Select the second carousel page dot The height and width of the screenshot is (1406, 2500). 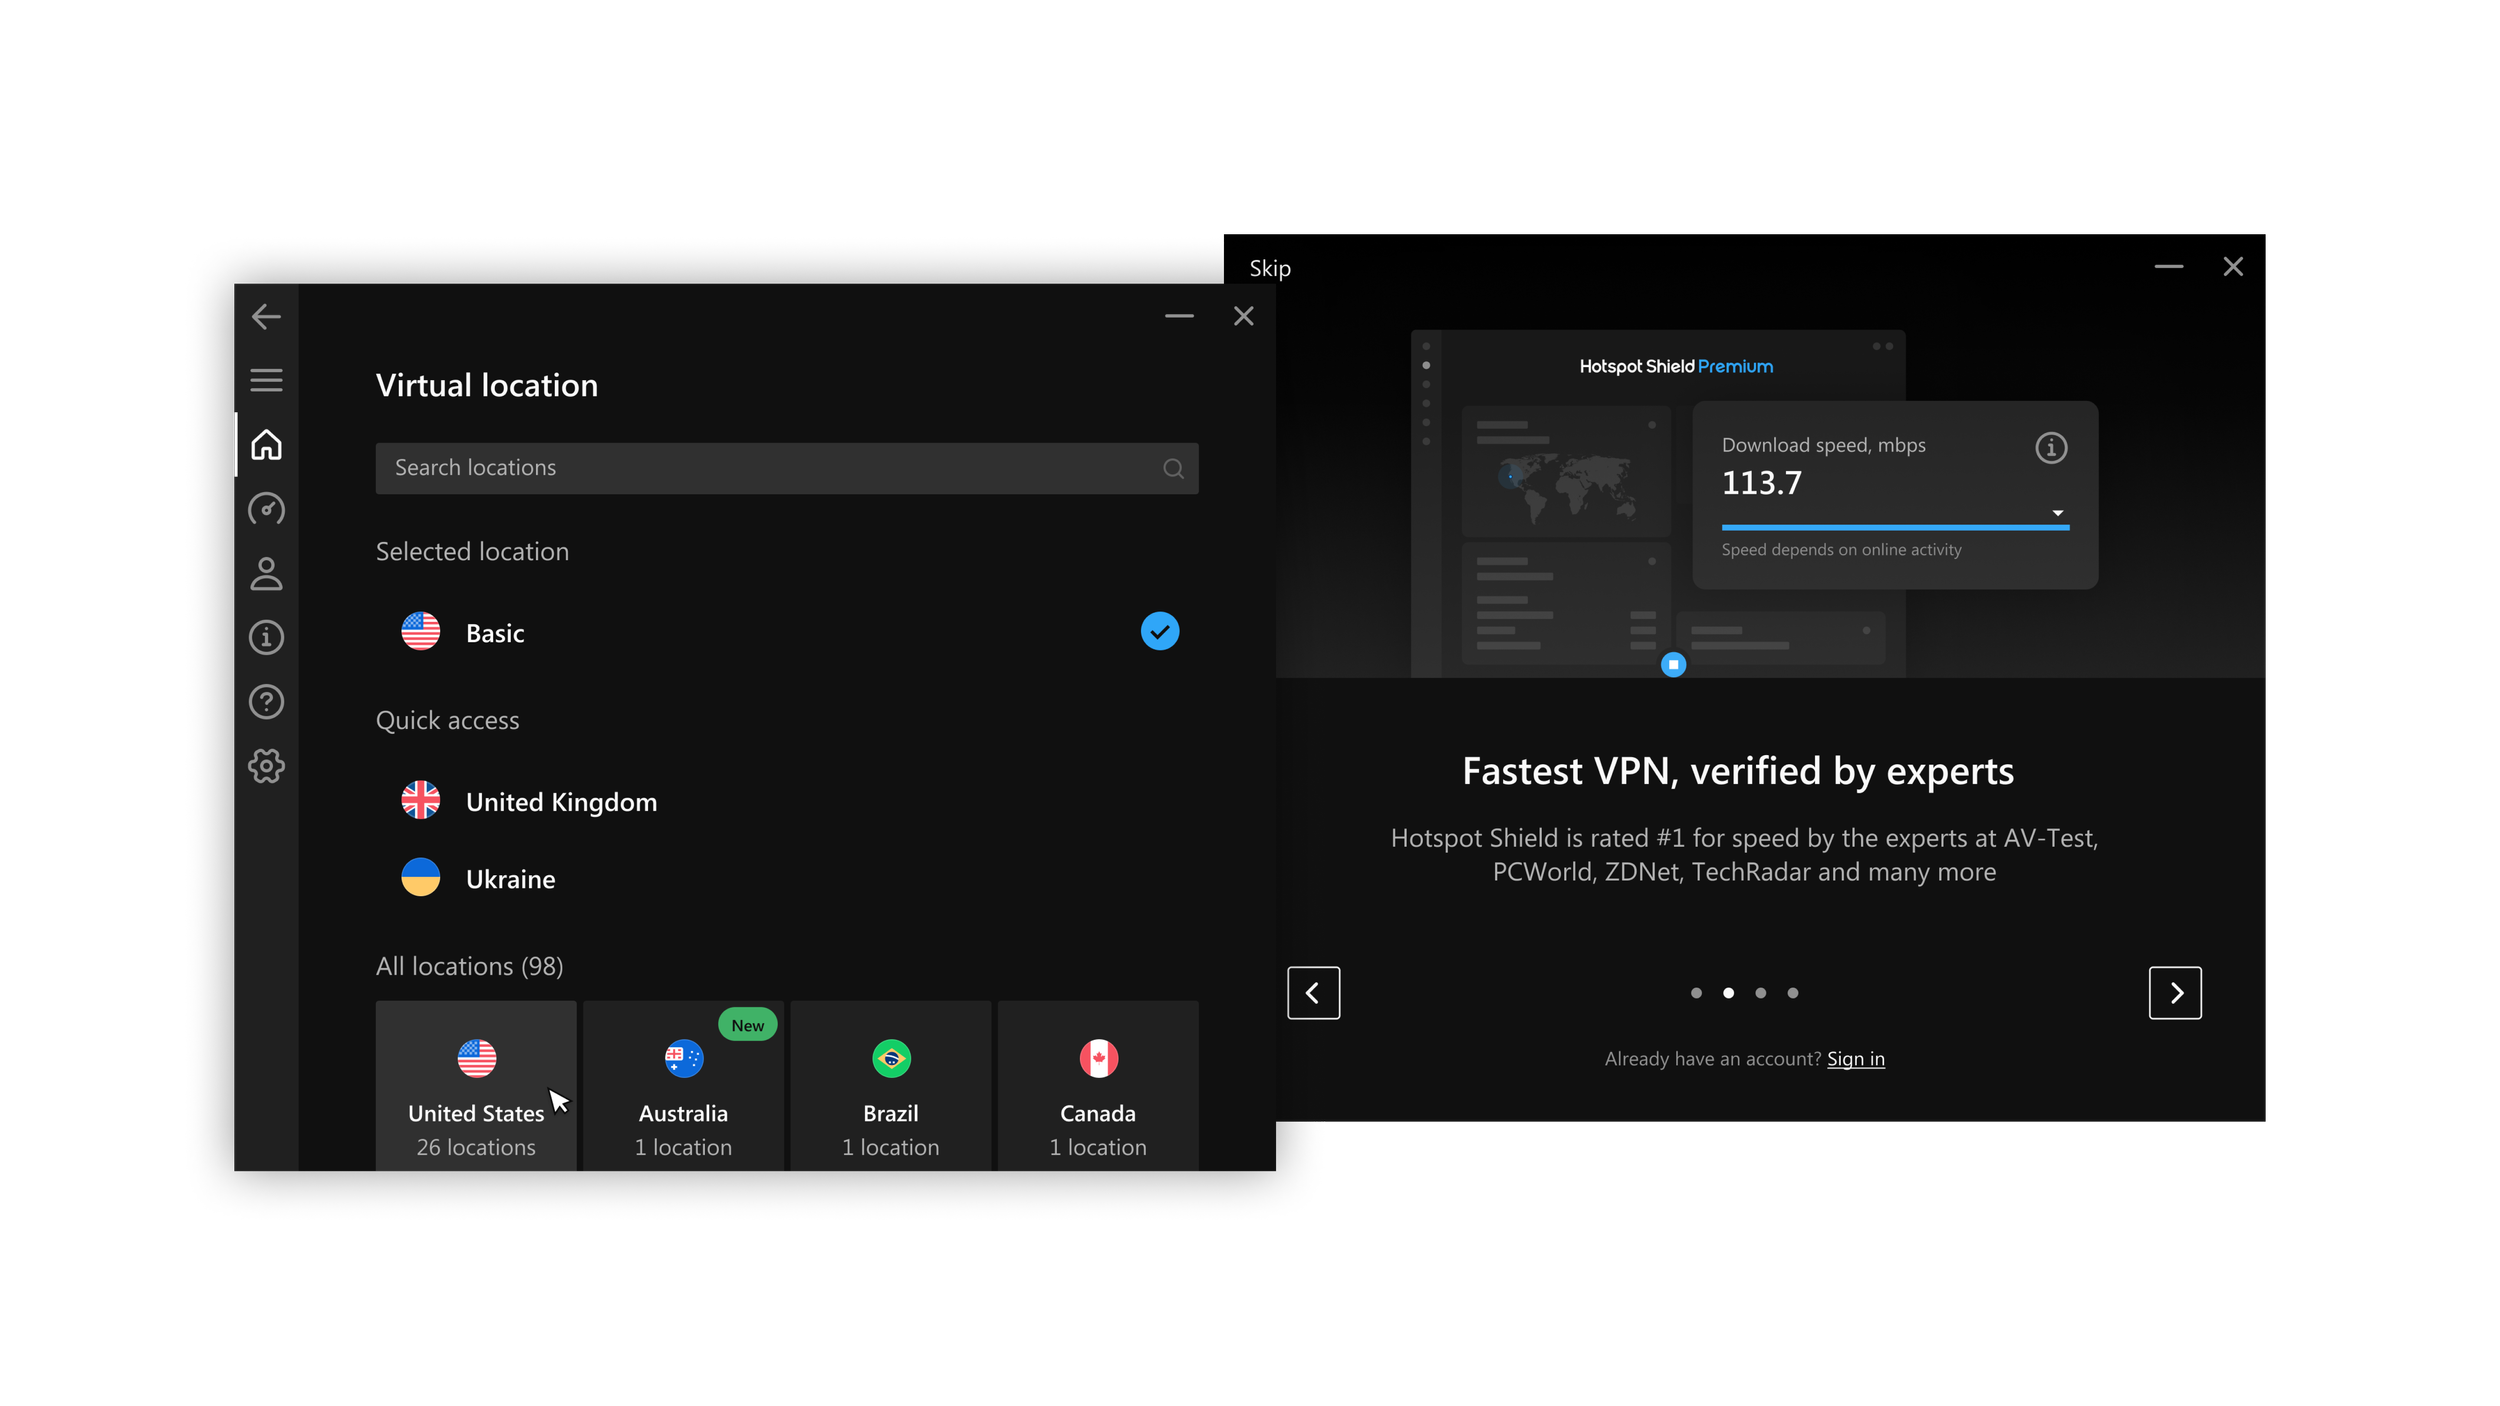coord(1728,993)
